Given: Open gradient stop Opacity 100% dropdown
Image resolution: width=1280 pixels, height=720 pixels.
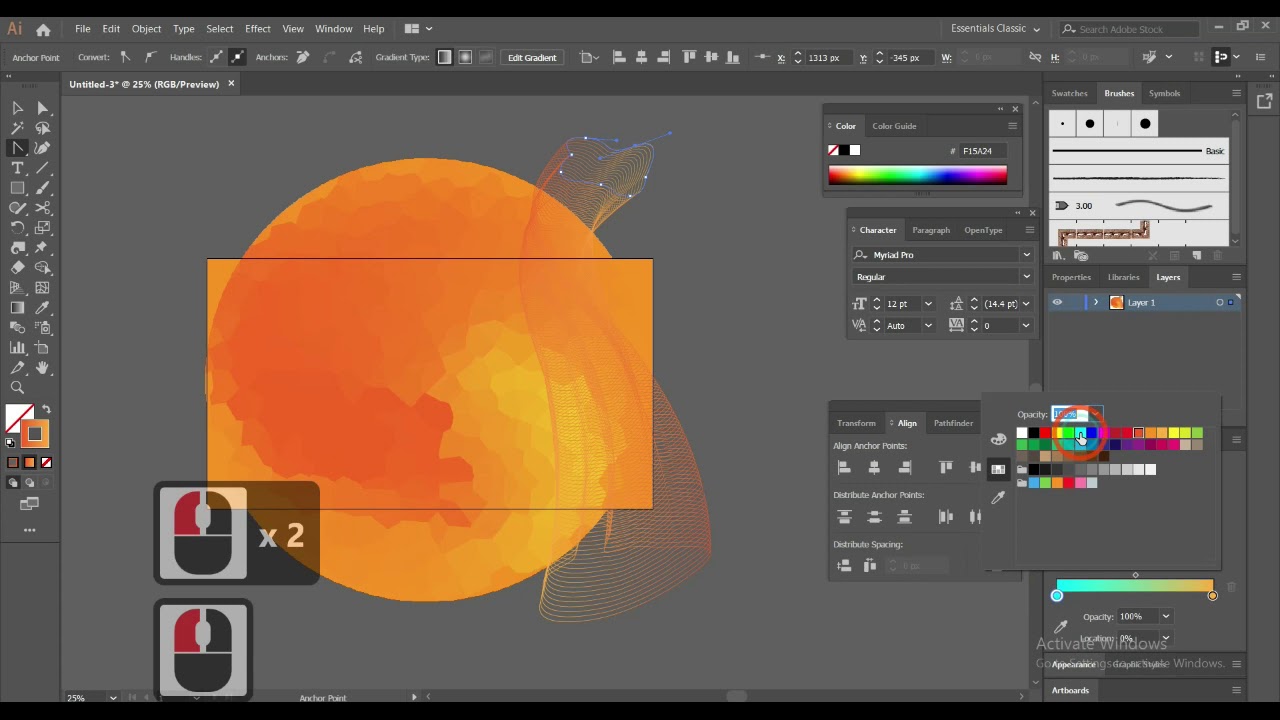Looking at the screenshot, I should coord(1166,617).
